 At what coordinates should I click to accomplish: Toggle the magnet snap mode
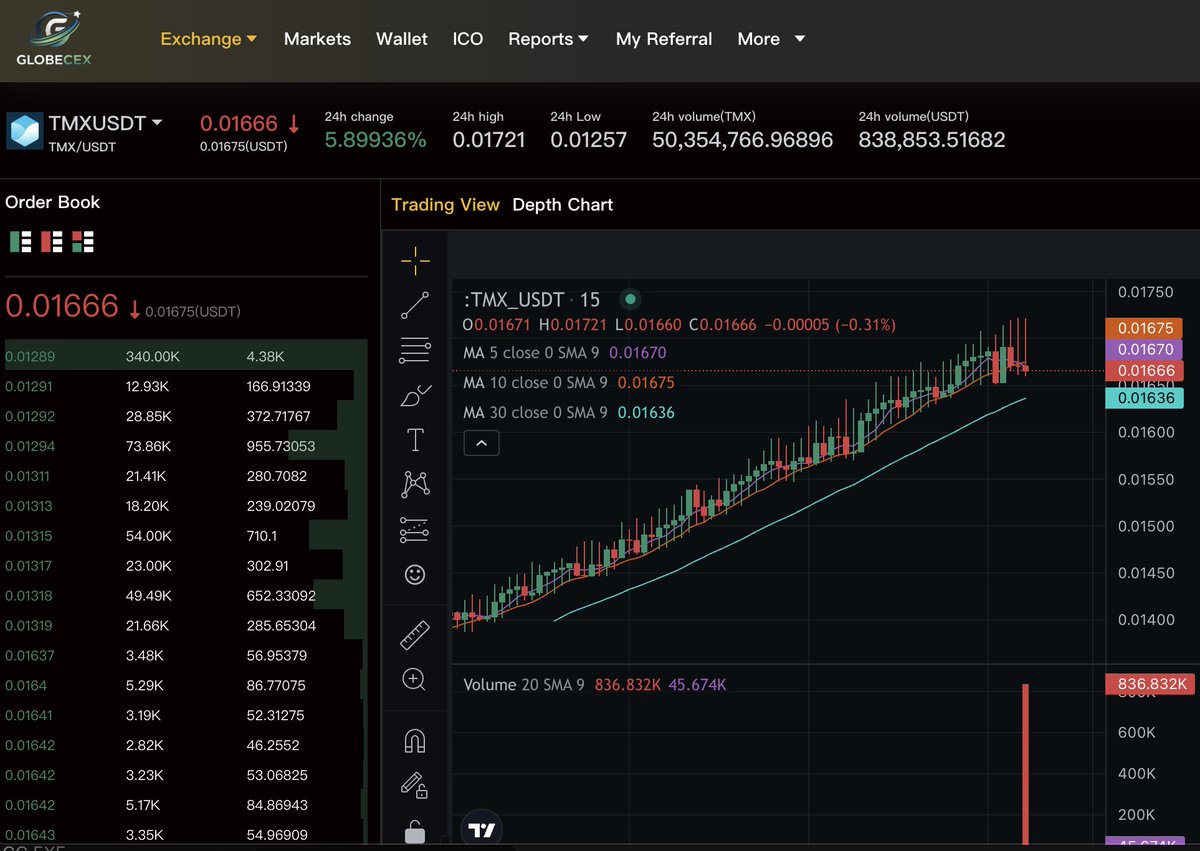[415, 740]
